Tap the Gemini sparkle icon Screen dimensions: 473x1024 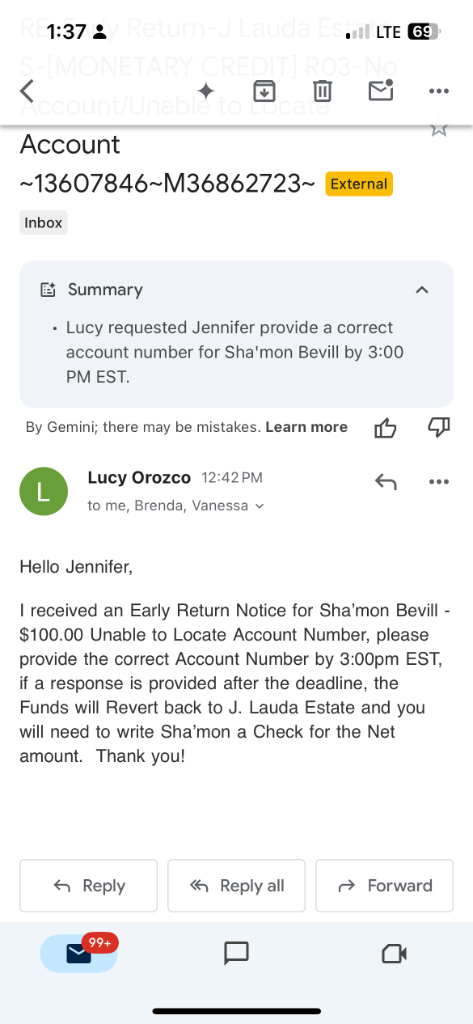206,91
